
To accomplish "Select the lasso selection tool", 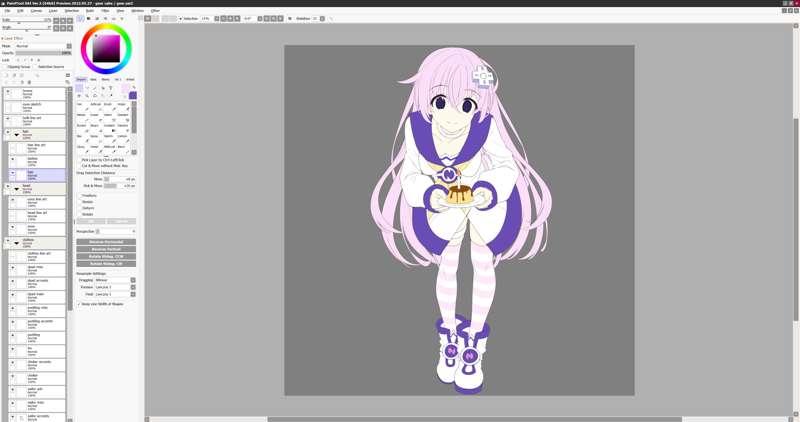I will (87, 88).
